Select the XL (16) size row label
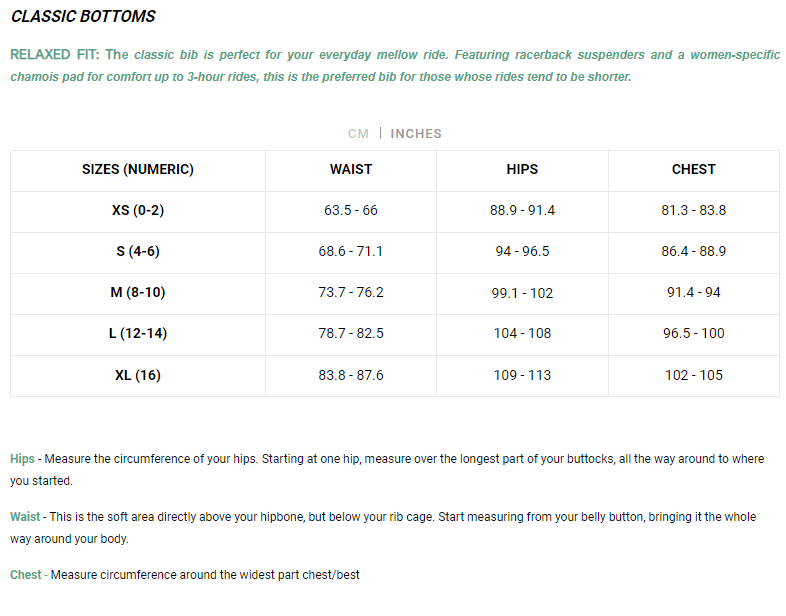 coord(138,376)
